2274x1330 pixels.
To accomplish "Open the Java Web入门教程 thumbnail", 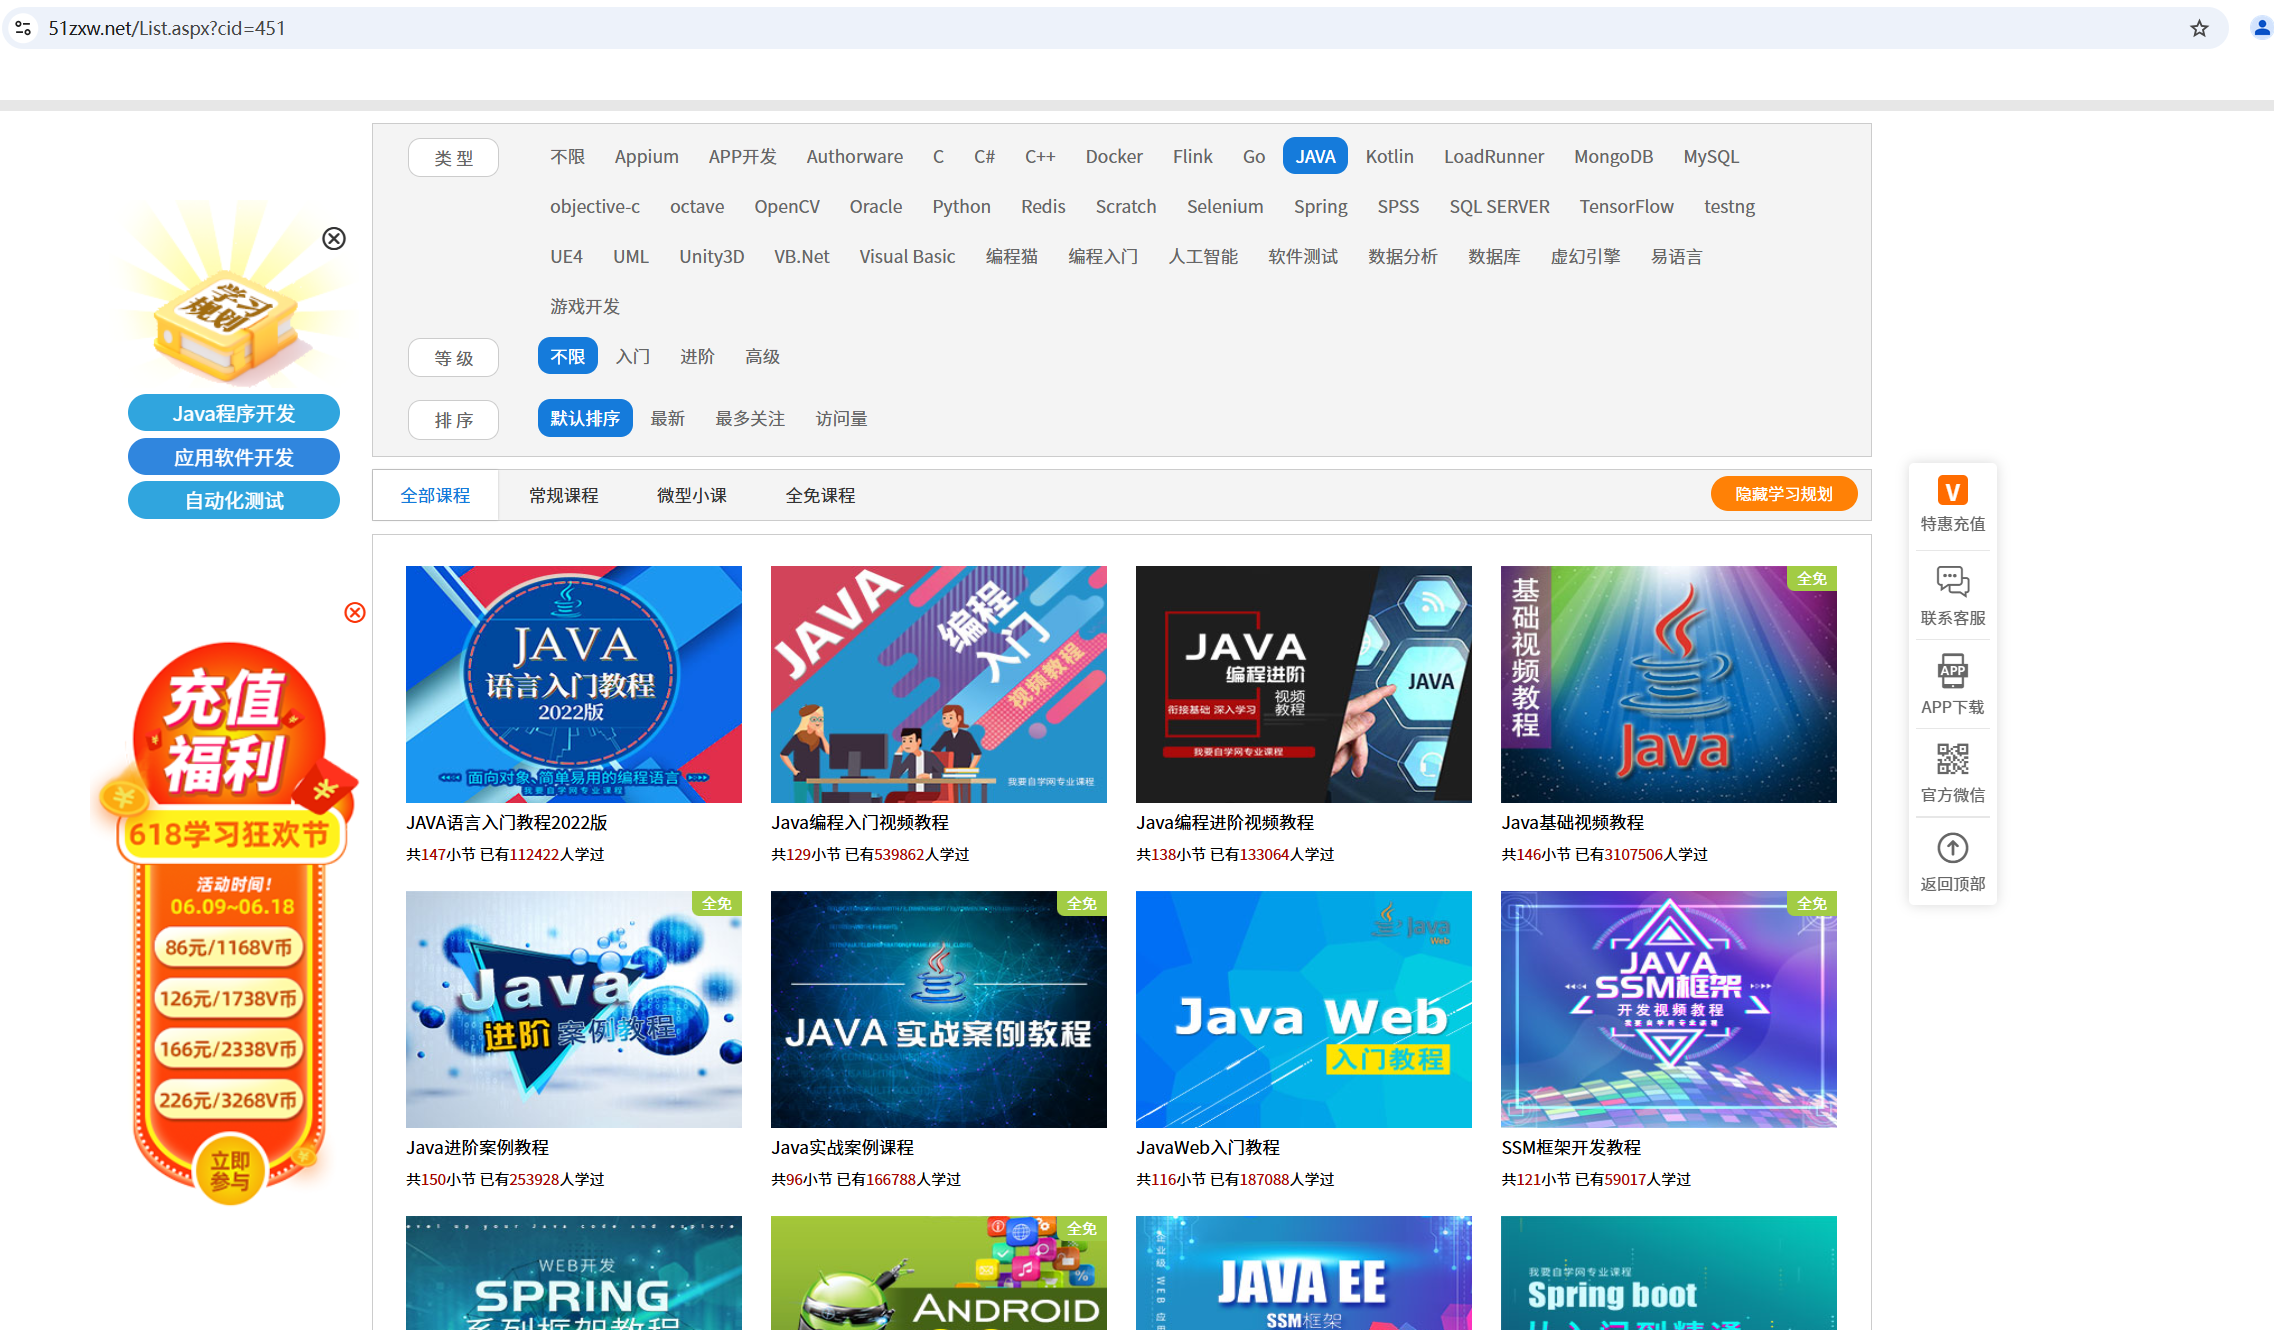I will point(1304,1009).
